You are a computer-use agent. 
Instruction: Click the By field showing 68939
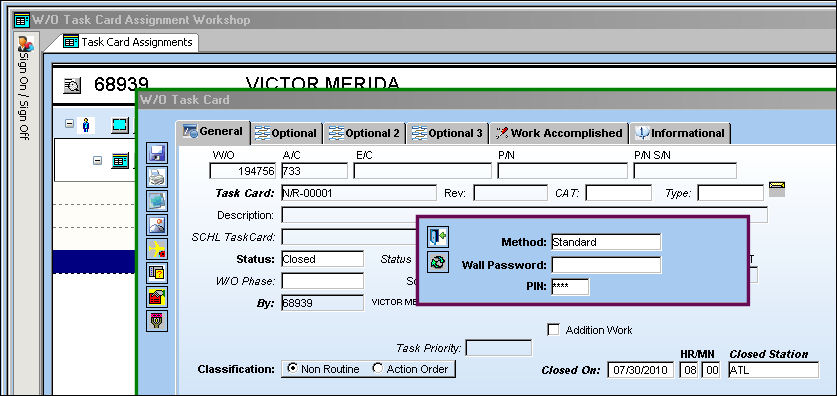(x=322, y=303)
